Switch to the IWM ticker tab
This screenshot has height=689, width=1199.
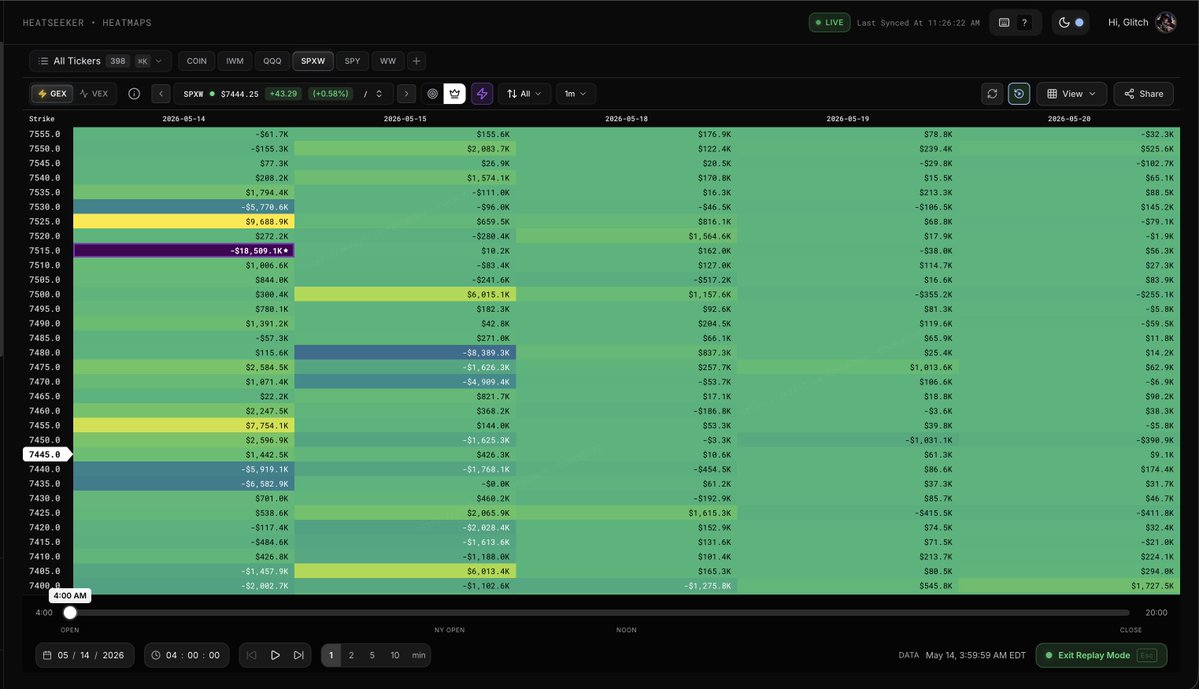click(235, 61)
